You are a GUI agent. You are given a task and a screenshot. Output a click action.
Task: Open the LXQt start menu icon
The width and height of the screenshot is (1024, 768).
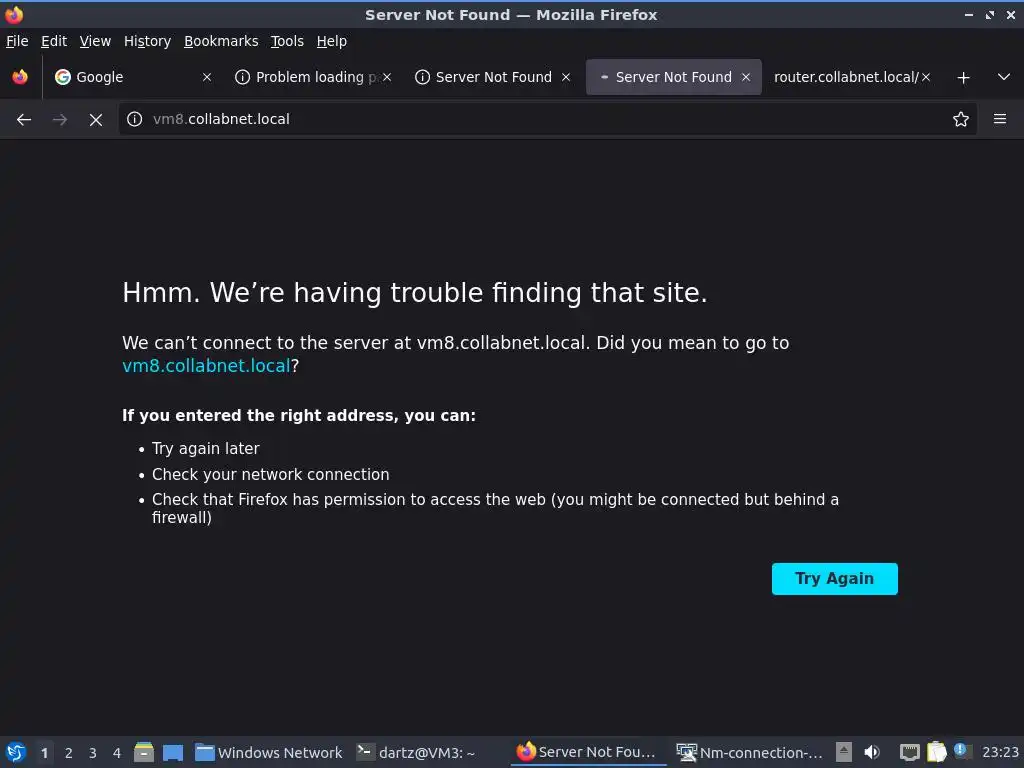pos(16,752)
